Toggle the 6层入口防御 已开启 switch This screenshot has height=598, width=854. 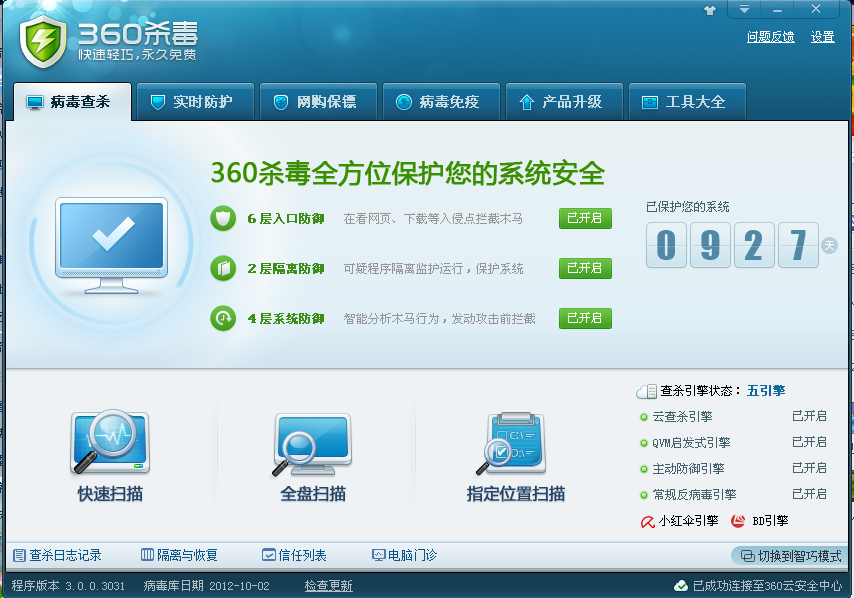click(x=585, y=218)
